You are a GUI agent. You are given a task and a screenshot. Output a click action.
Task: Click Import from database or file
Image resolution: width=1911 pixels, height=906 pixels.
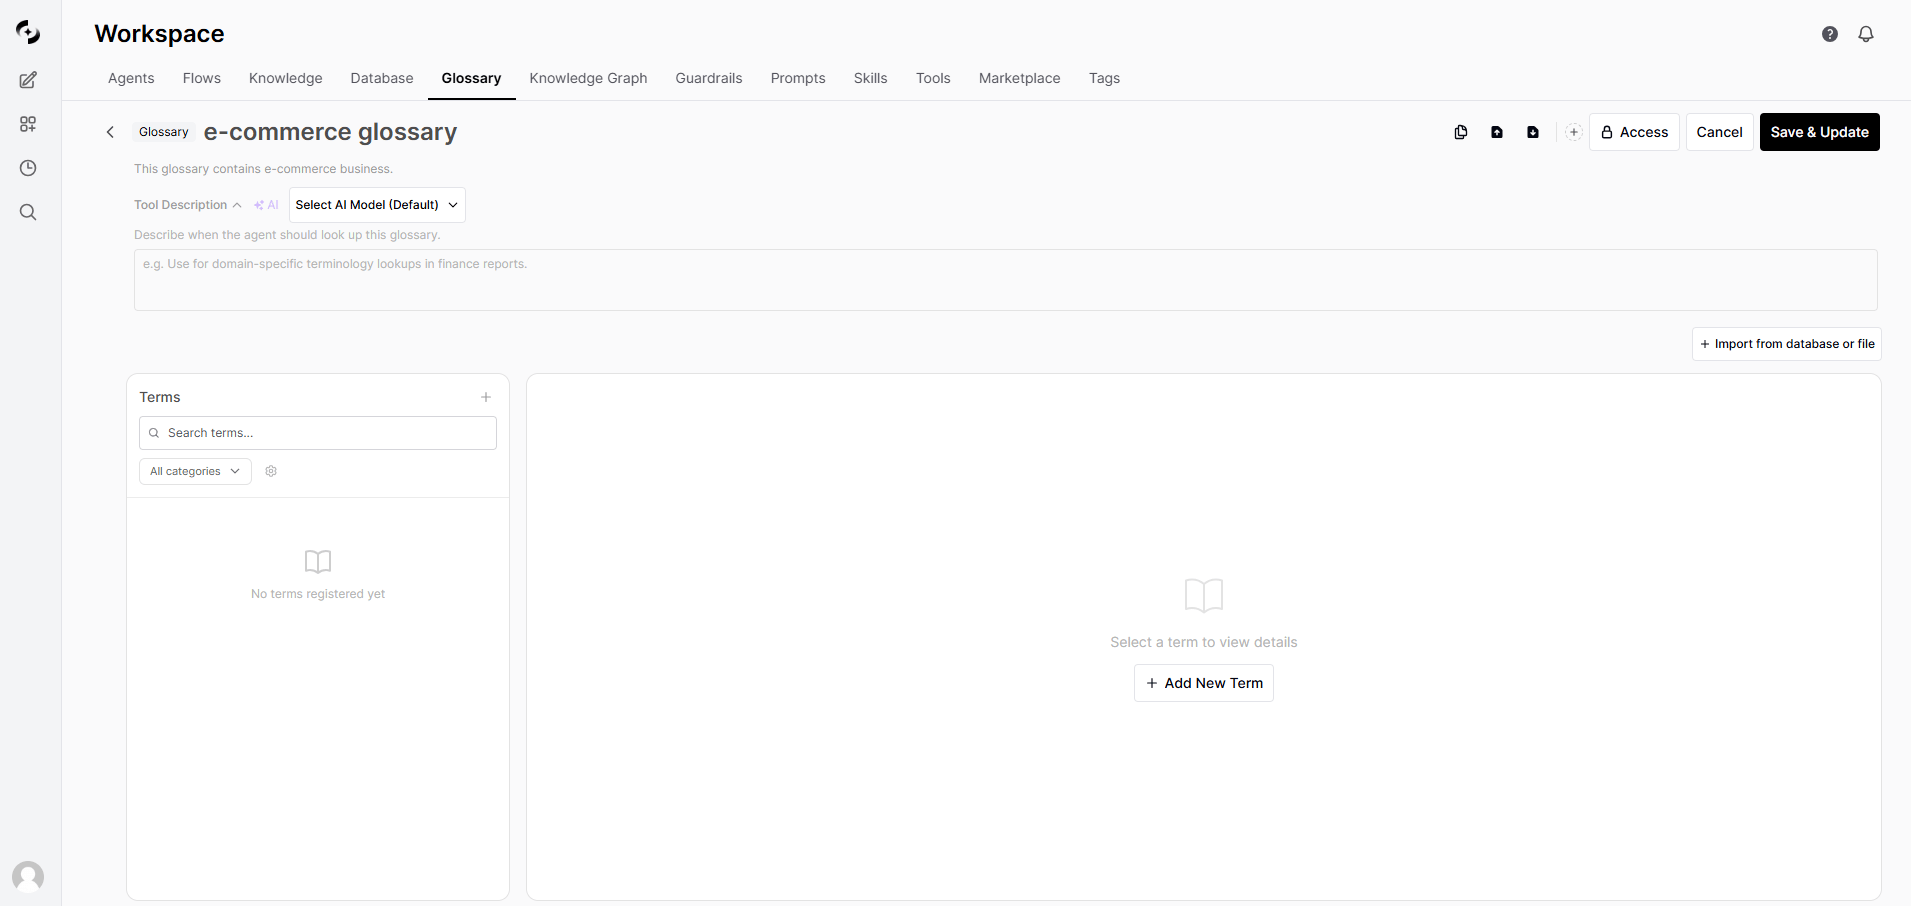pos(1786,344)
